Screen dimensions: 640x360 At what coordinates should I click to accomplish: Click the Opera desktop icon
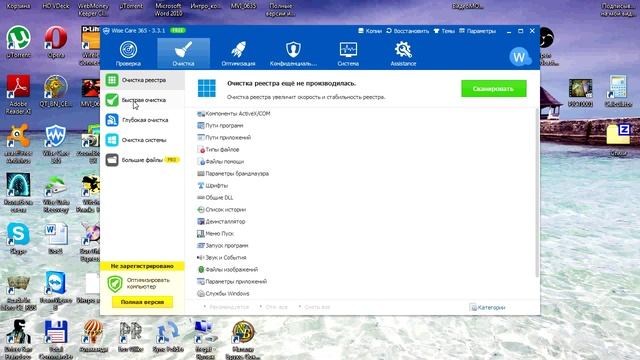tap(56, 42)
